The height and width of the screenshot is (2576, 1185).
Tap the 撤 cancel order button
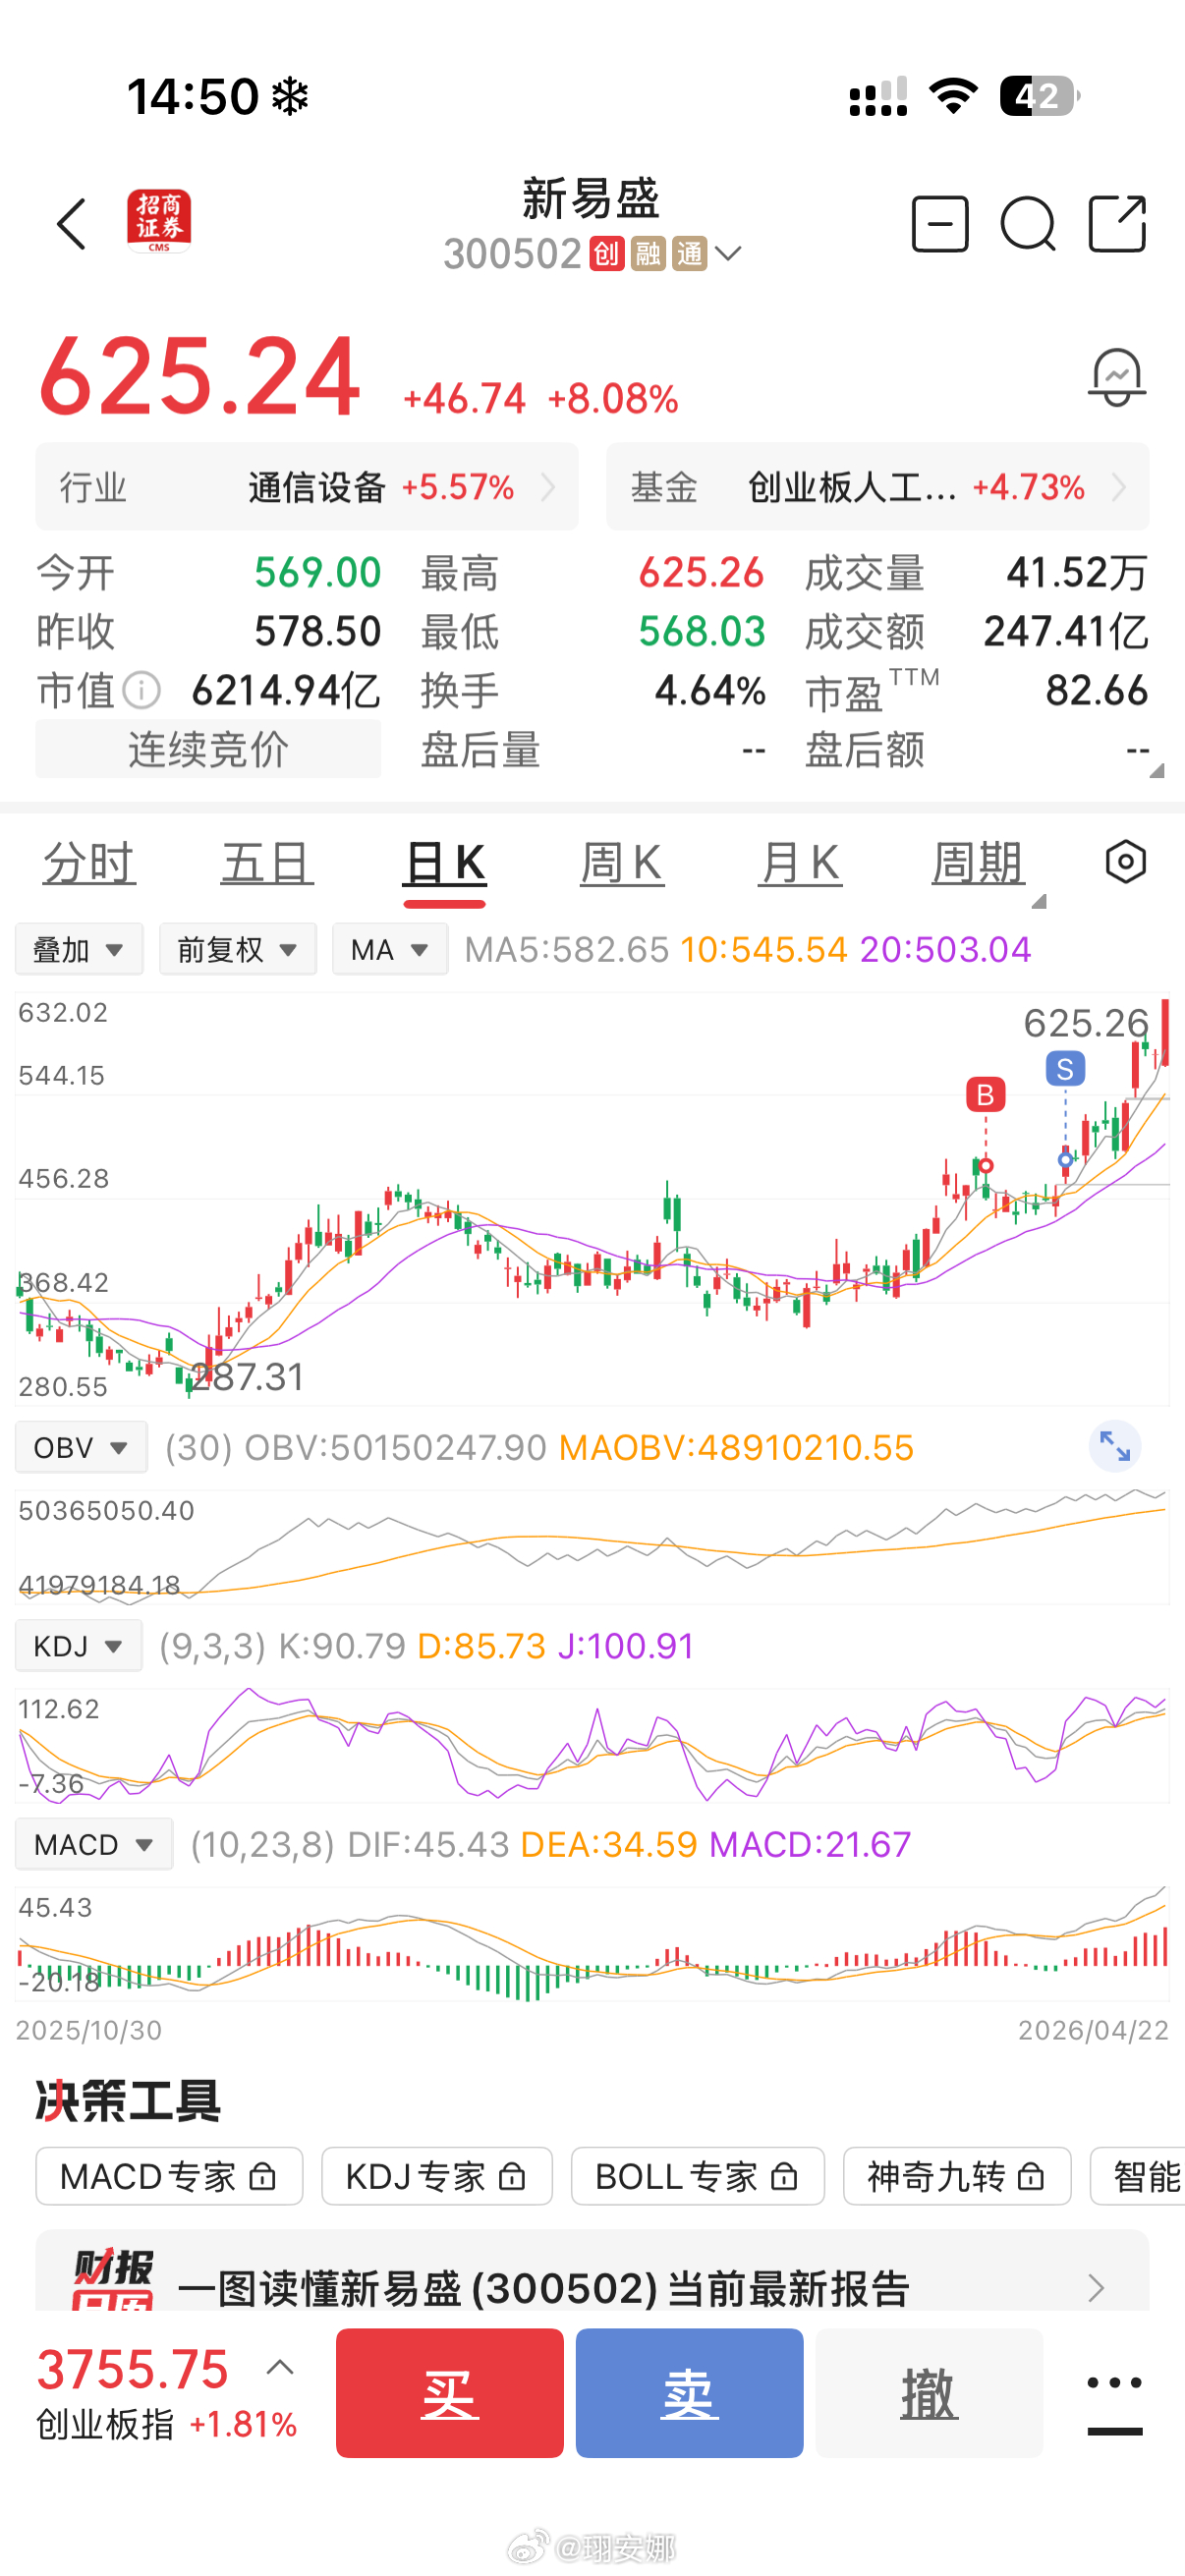pyautogui.click(x=930, y=2393)
